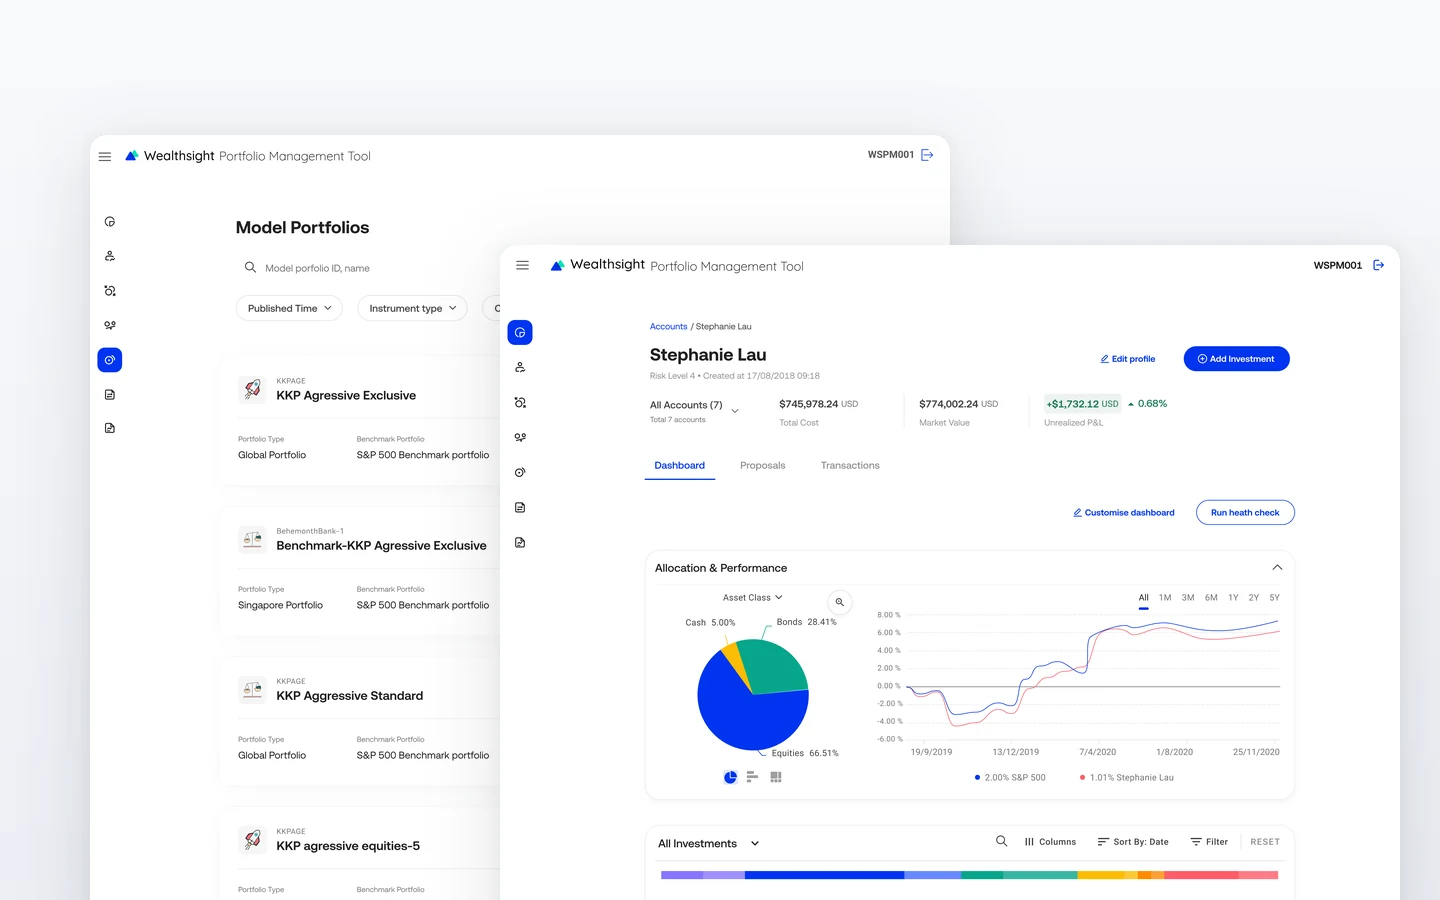The height and width of the screenshot is (900, 1440).
Task: Click group users icon in back window sidebar
Action: (110, 325)
